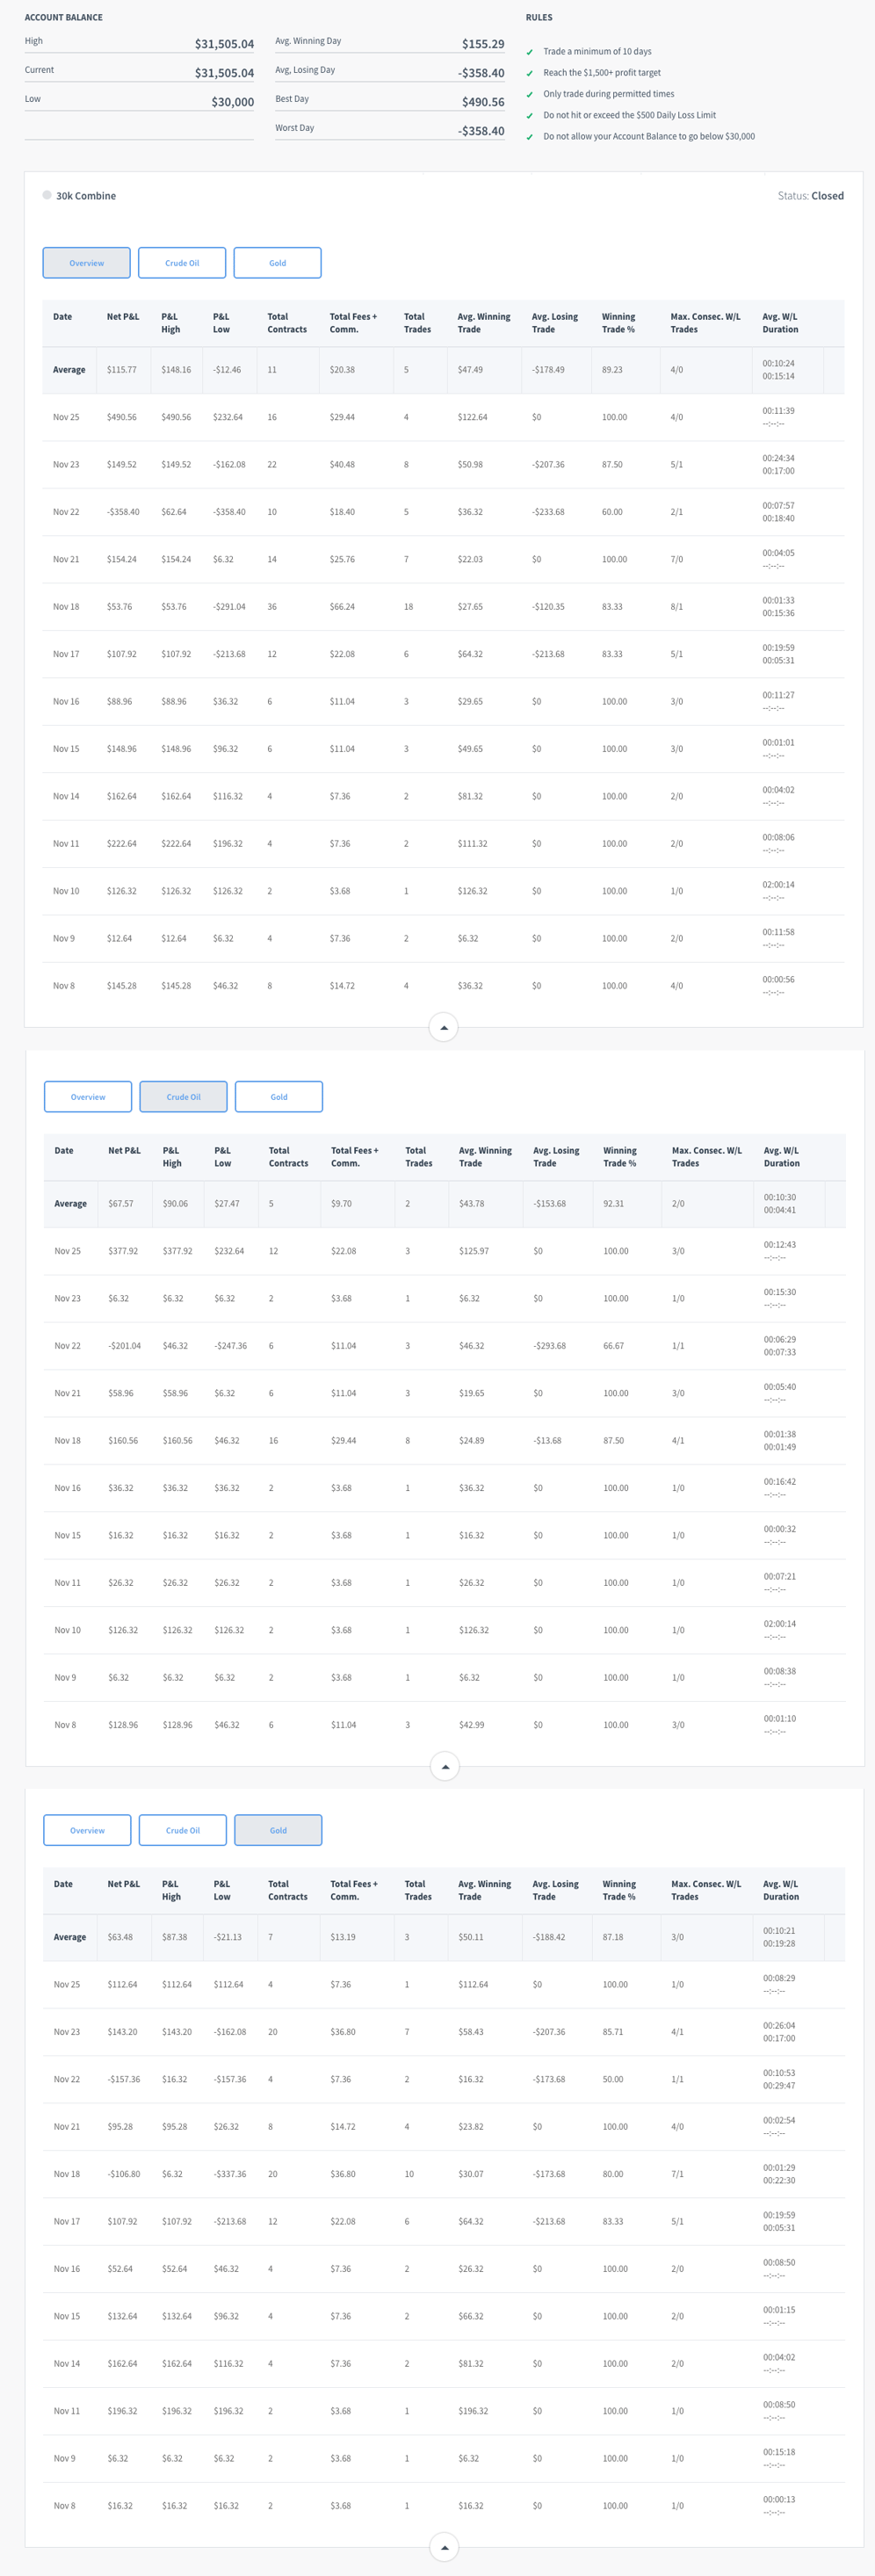
Task: Collapse the Gold table using its up arrow
Action: click(443, 2547)
